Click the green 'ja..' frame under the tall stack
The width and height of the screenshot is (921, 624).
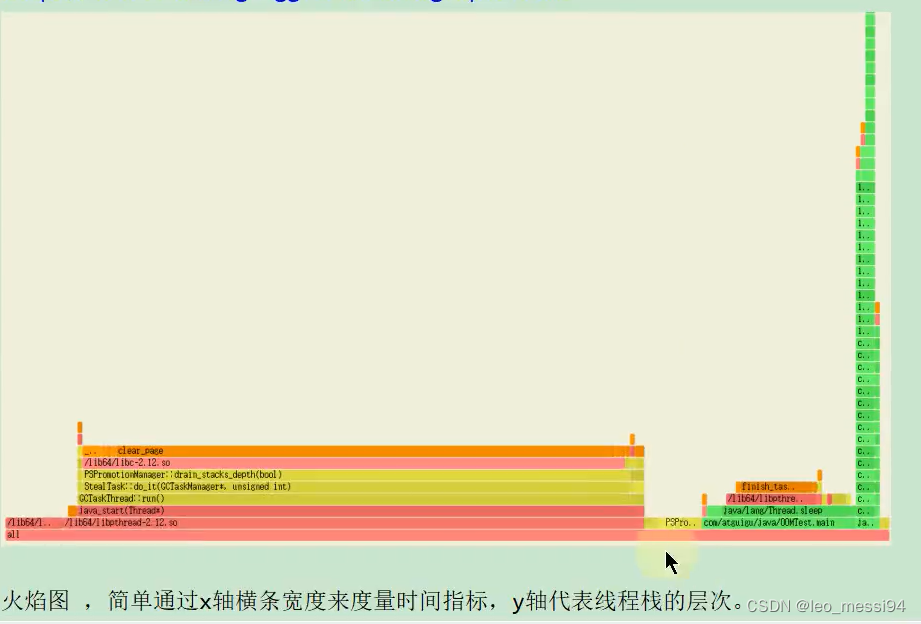(x=868, y=523)
